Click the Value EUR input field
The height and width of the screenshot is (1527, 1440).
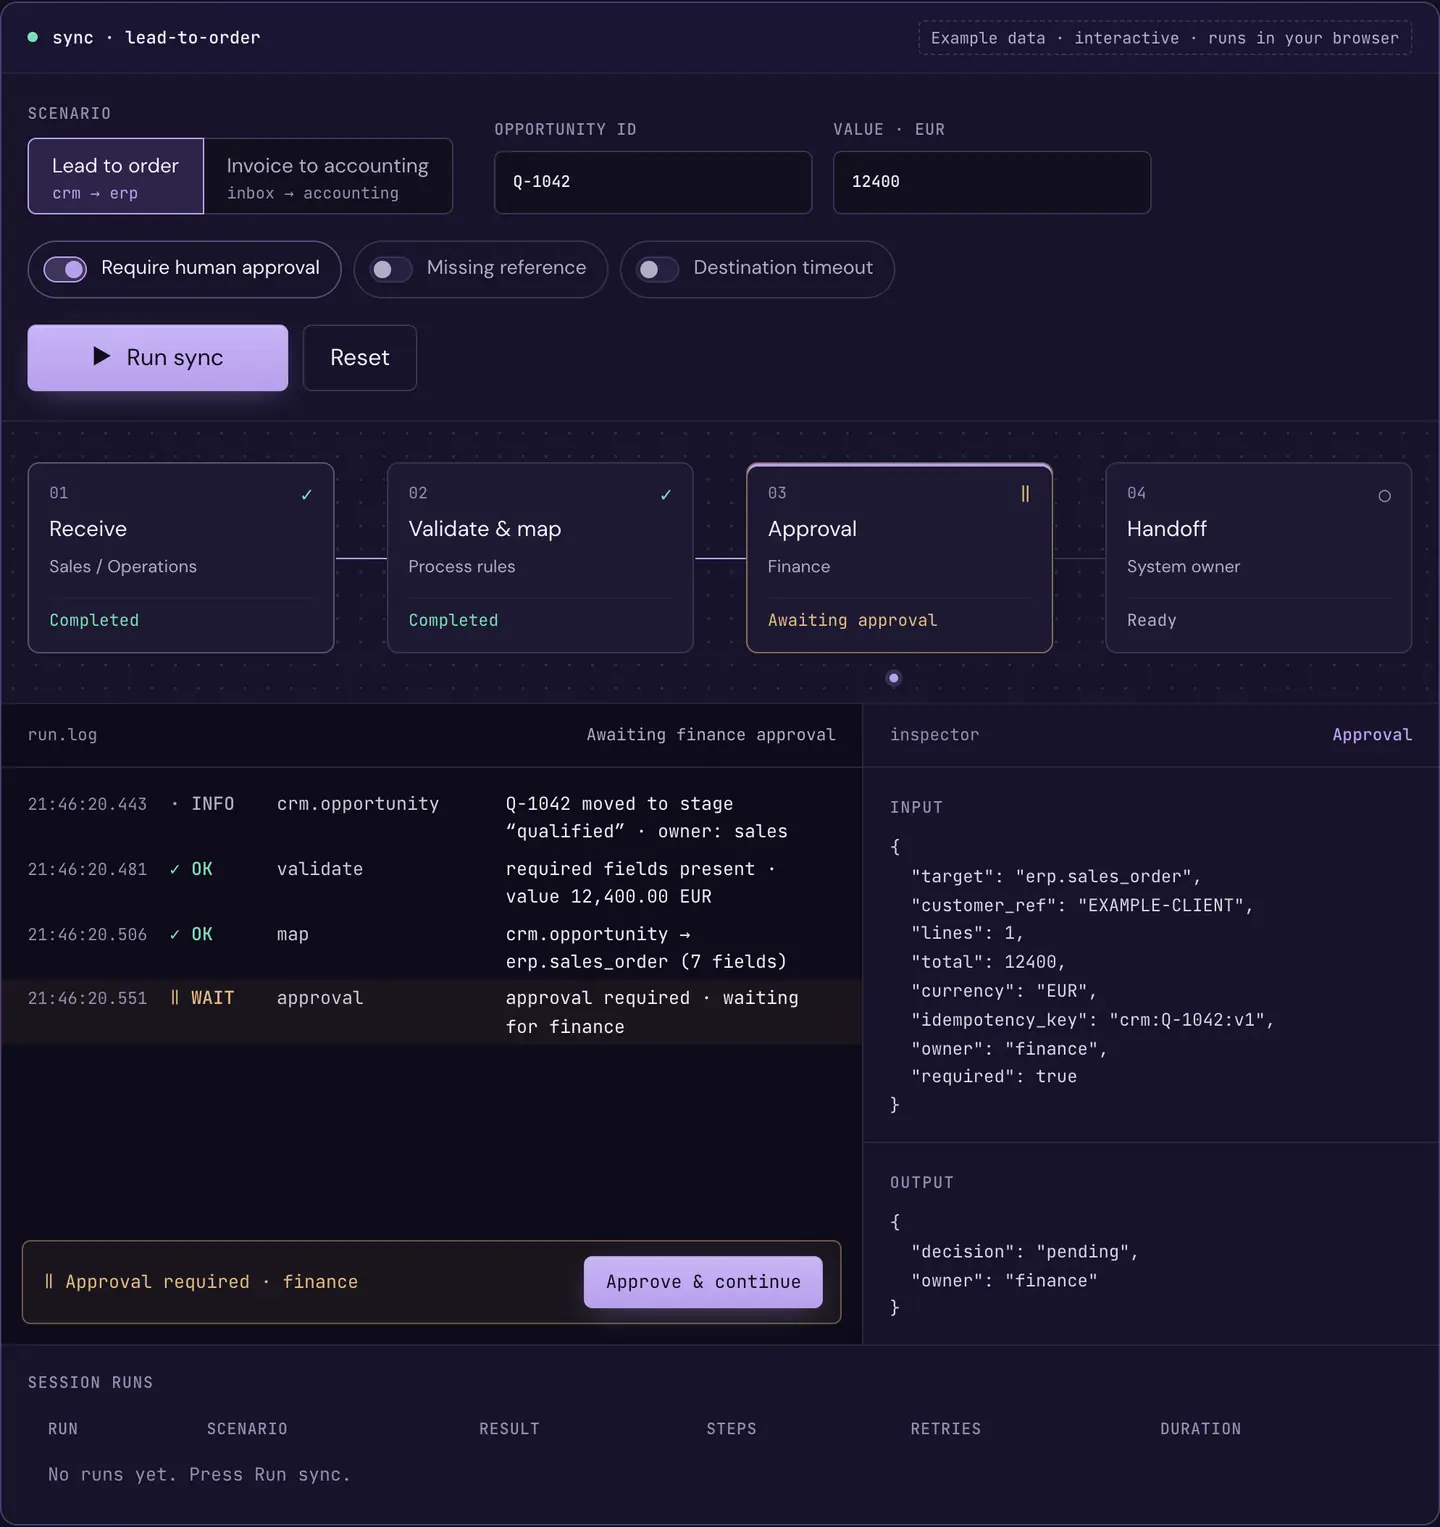coord(992,182)
